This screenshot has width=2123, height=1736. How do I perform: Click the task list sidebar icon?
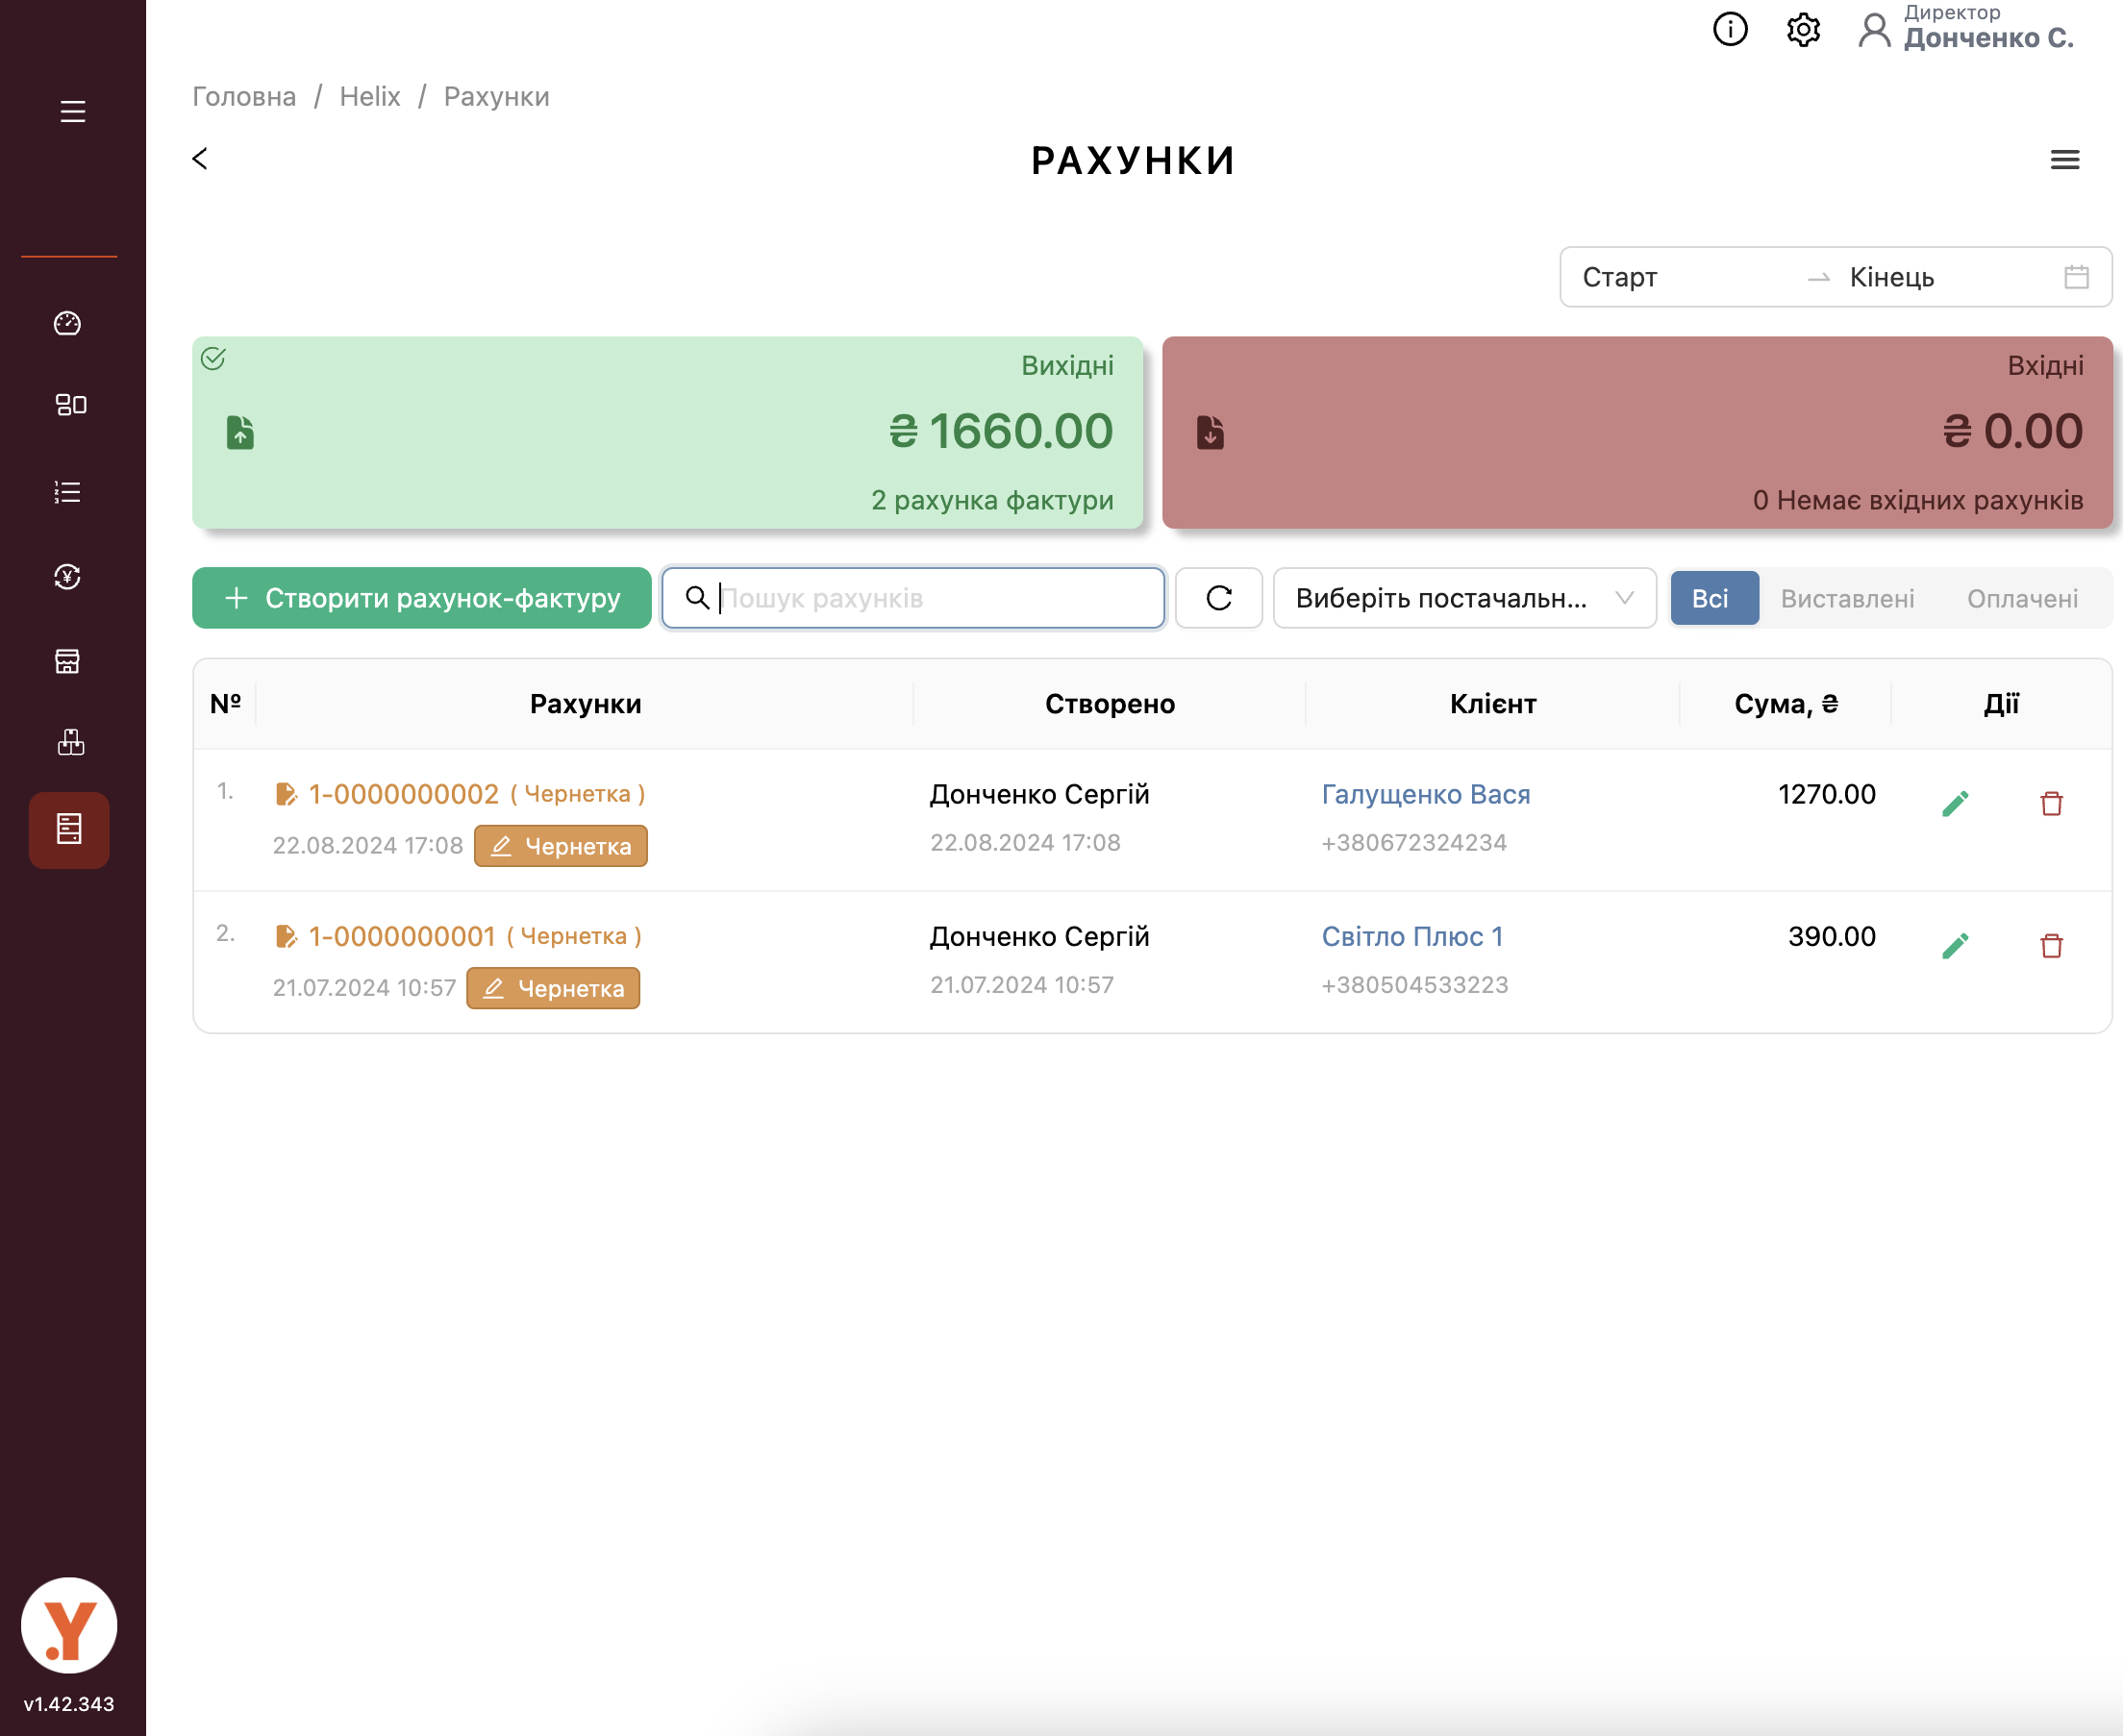pos(67,492)
